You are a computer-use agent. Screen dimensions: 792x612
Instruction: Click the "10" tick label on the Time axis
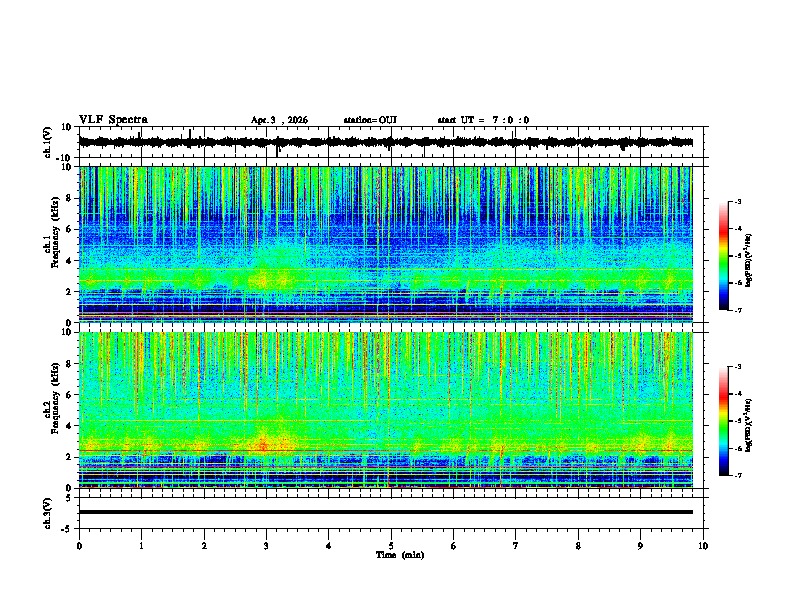pyautogui.click(x=703, y=546)
